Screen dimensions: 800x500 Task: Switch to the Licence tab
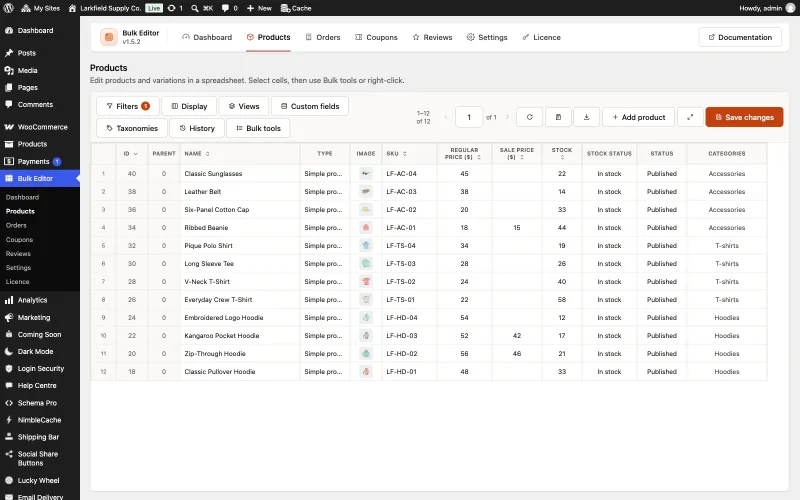[x=541, y=37]
